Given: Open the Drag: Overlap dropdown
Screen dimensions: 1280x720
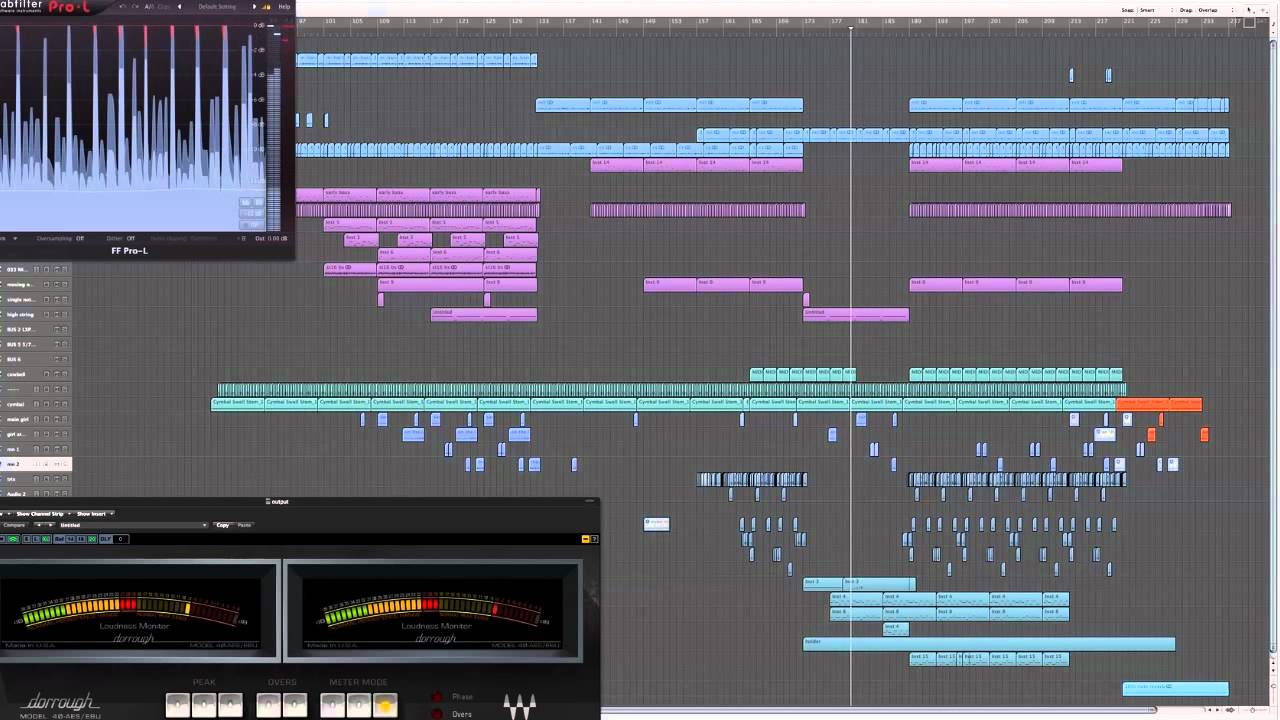Looking at the screenshot, I should click(x=1206, y=10).
